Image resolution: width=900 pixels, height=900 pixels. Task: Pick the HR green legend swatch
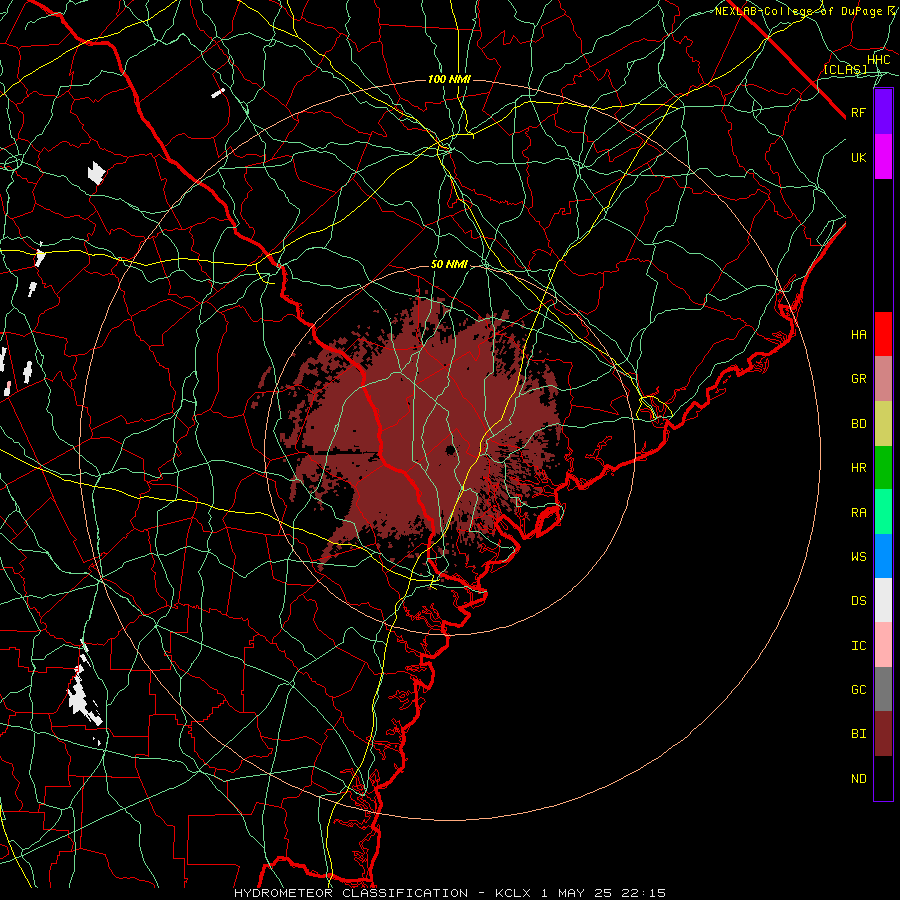(x=883, y=467)
